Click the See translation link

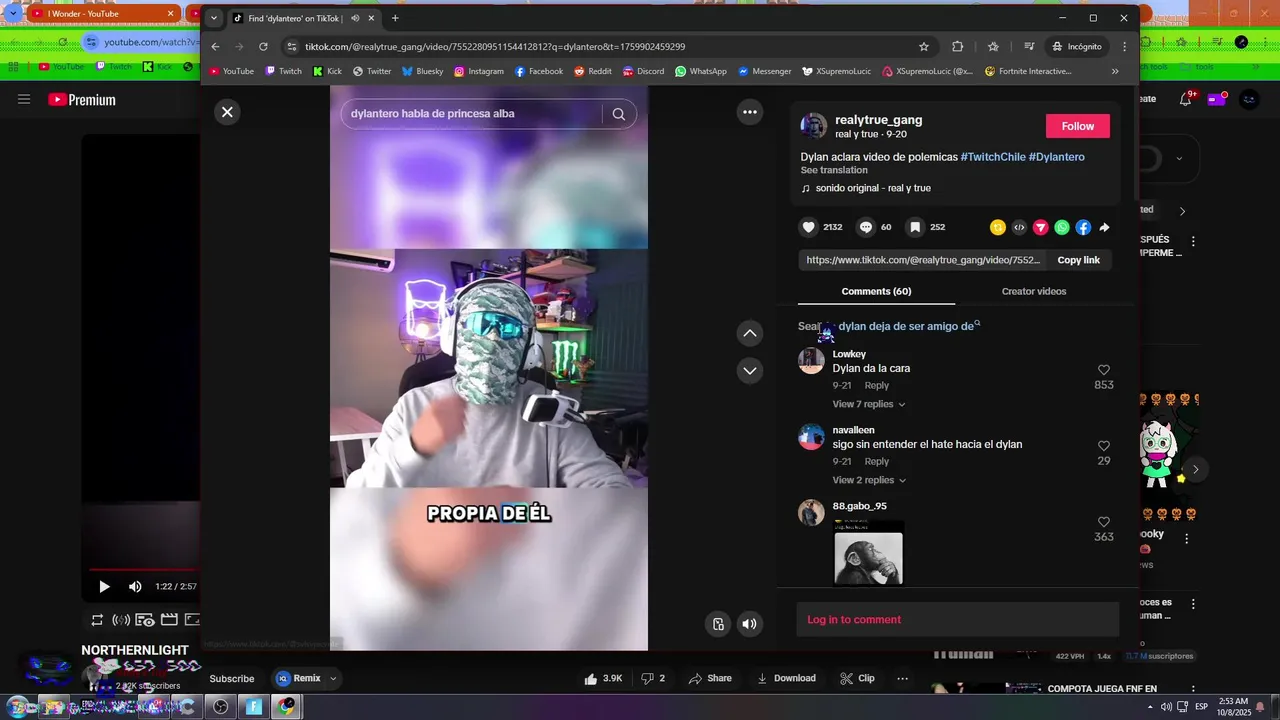point(834,170)
